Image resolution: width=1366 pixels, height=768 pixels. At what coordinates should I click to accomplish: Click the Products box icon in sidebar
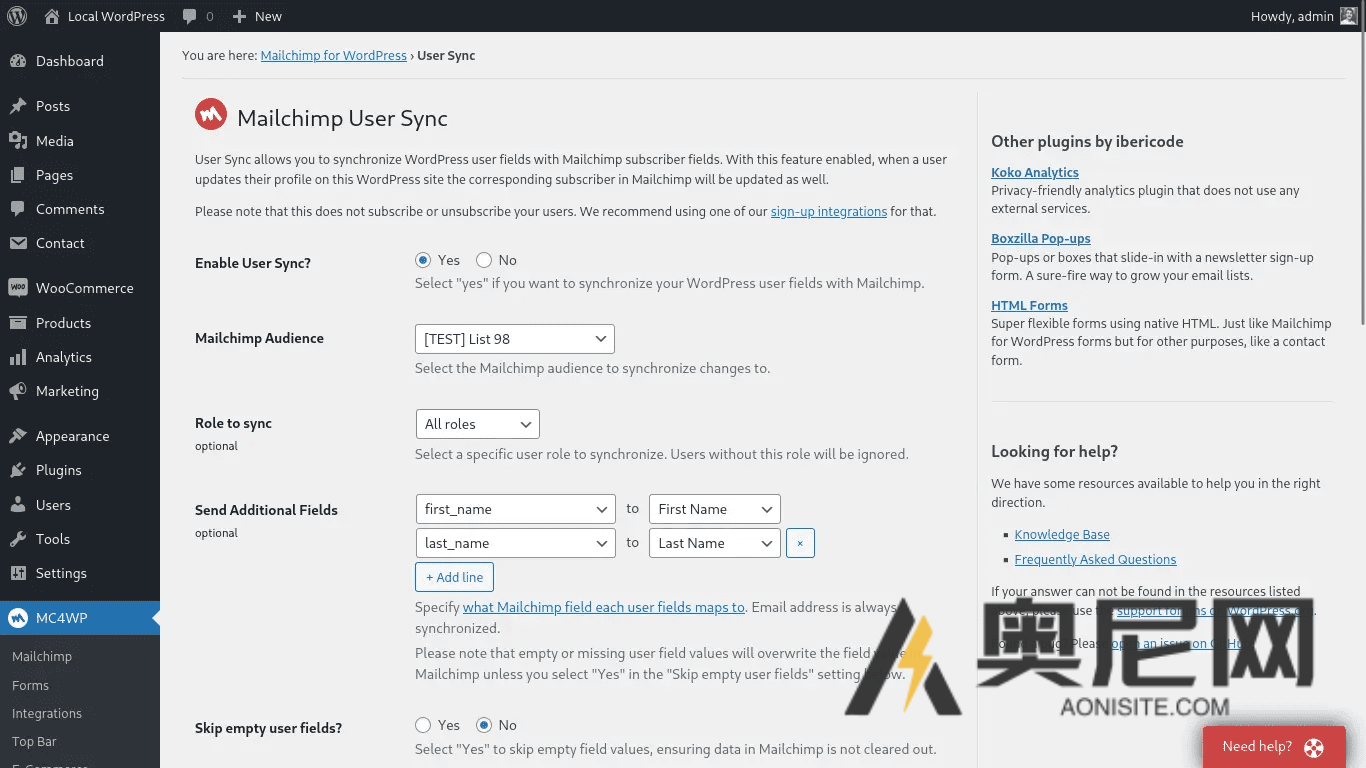coord(18,323)
